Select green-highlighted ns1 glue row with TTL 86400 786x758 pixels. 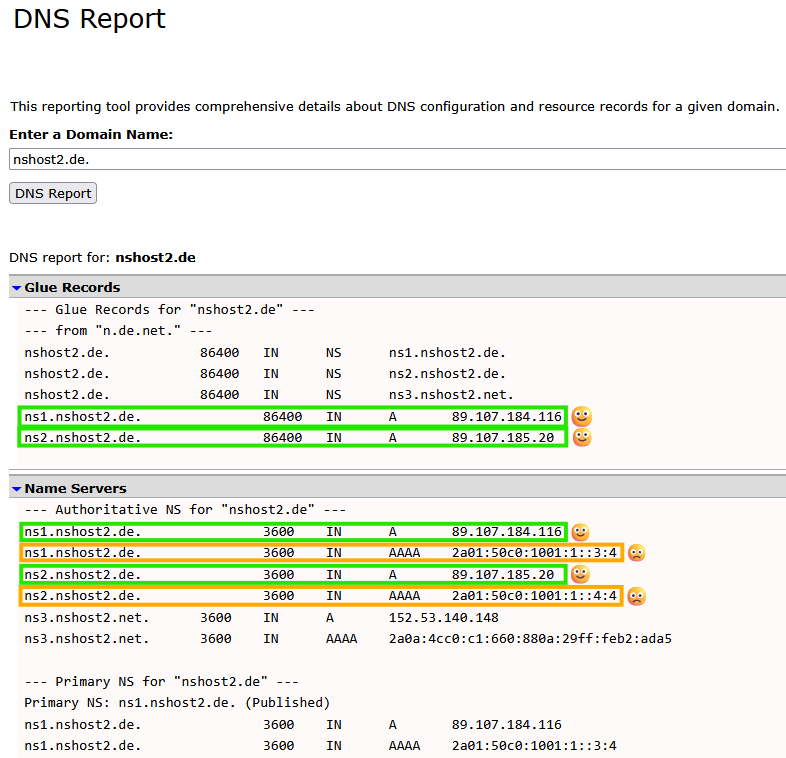(x=293, y=417)
